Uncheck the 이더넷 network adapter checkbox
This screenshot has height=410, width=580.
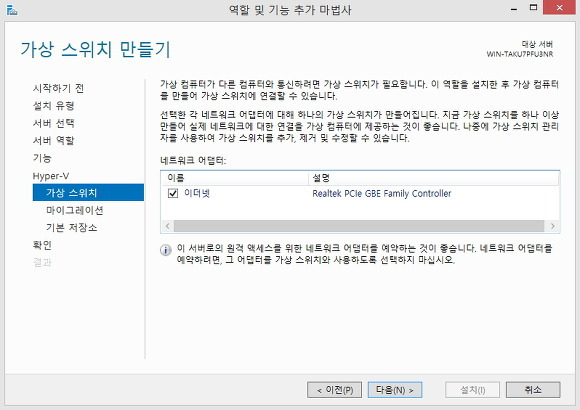tap(173, 193)
